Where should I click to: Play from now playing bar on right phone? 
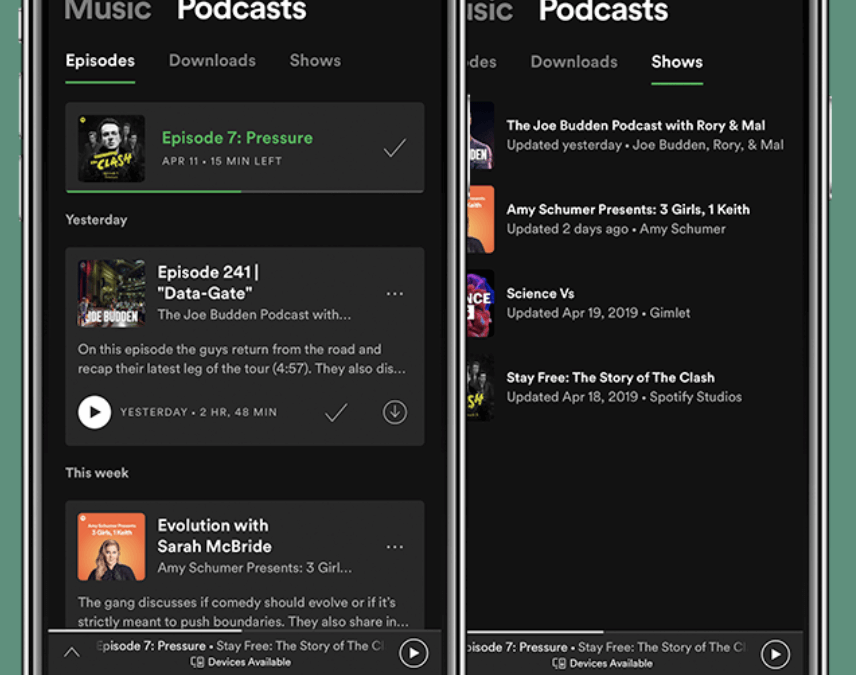776,654
